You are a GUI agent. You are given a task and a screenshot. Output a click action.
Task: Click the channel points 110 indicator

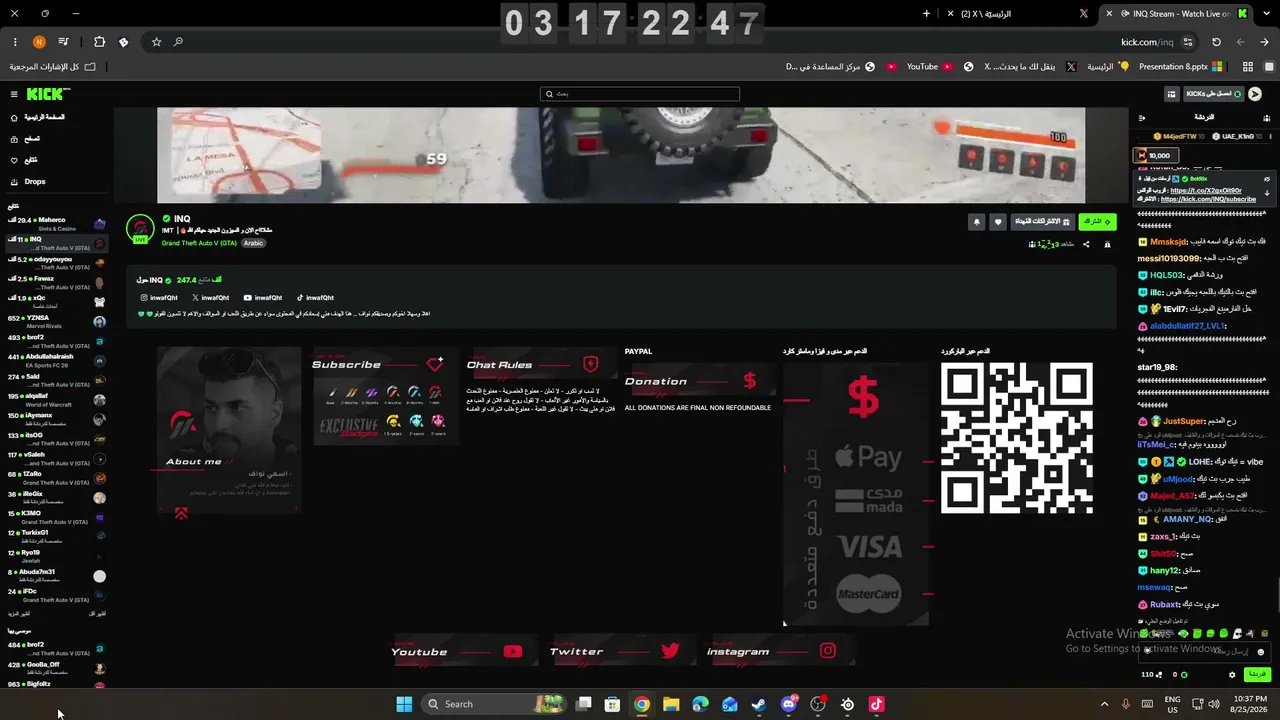coord(1150,675)
